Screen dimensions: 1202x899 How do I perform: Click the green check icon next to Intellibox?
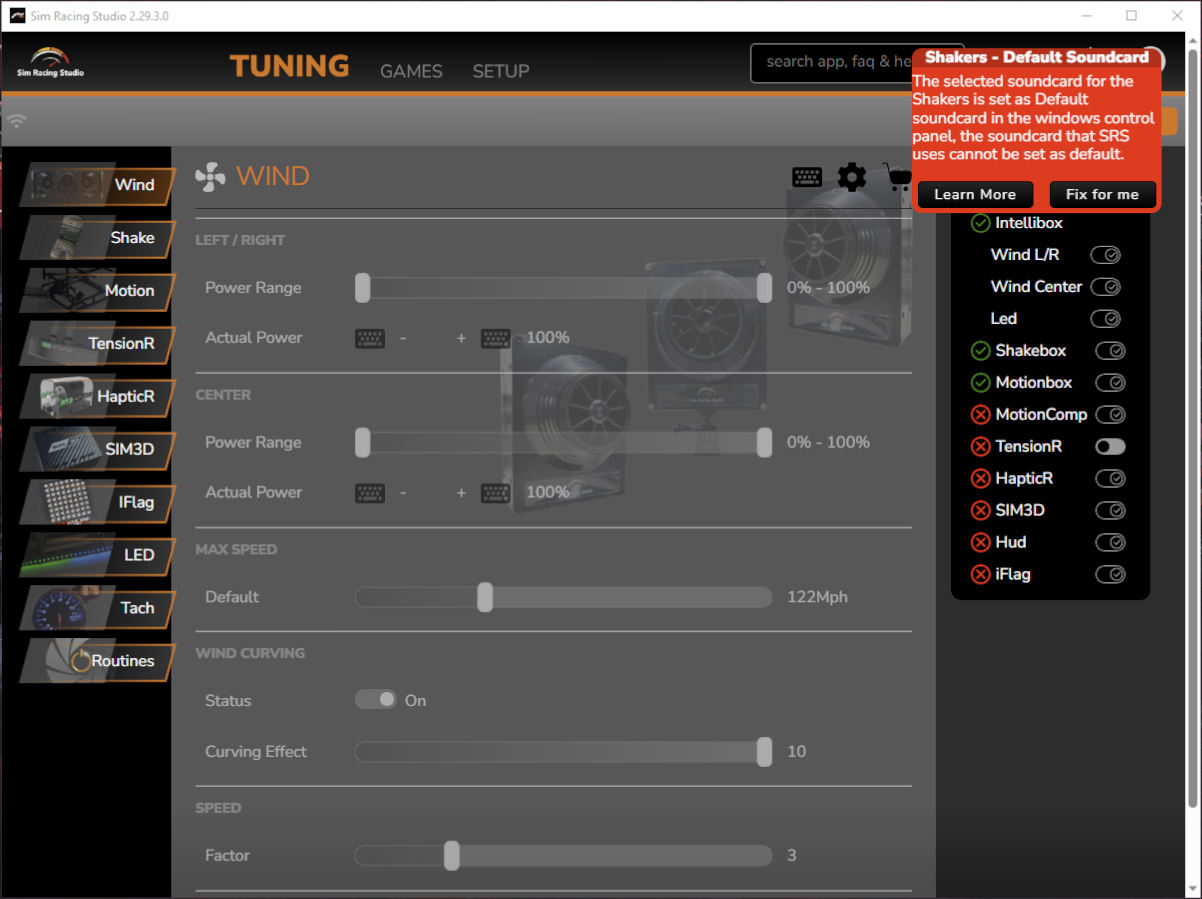[x=980, y=223]
